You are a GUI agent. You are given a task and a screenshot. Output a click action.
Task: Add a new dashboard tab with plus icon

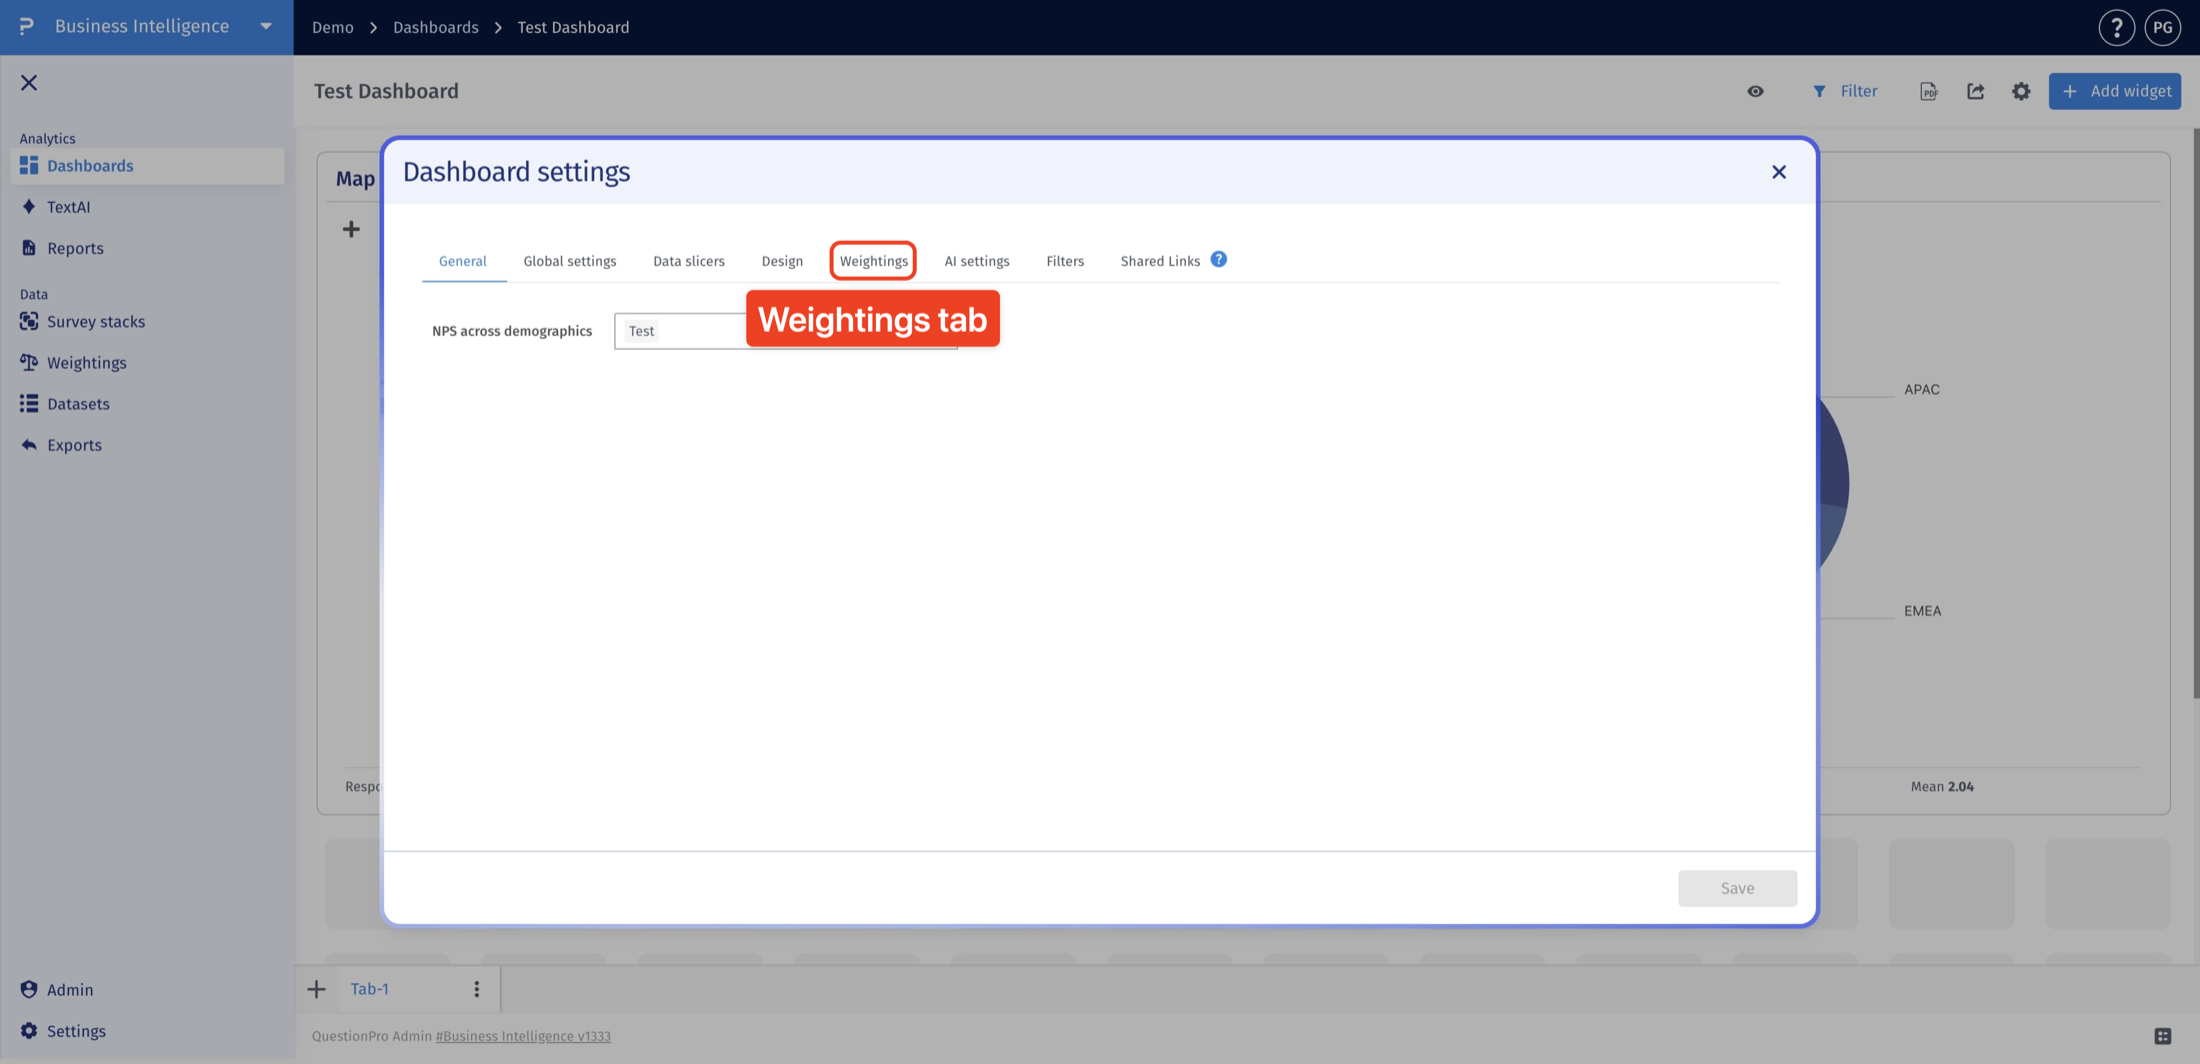[316, 989]
